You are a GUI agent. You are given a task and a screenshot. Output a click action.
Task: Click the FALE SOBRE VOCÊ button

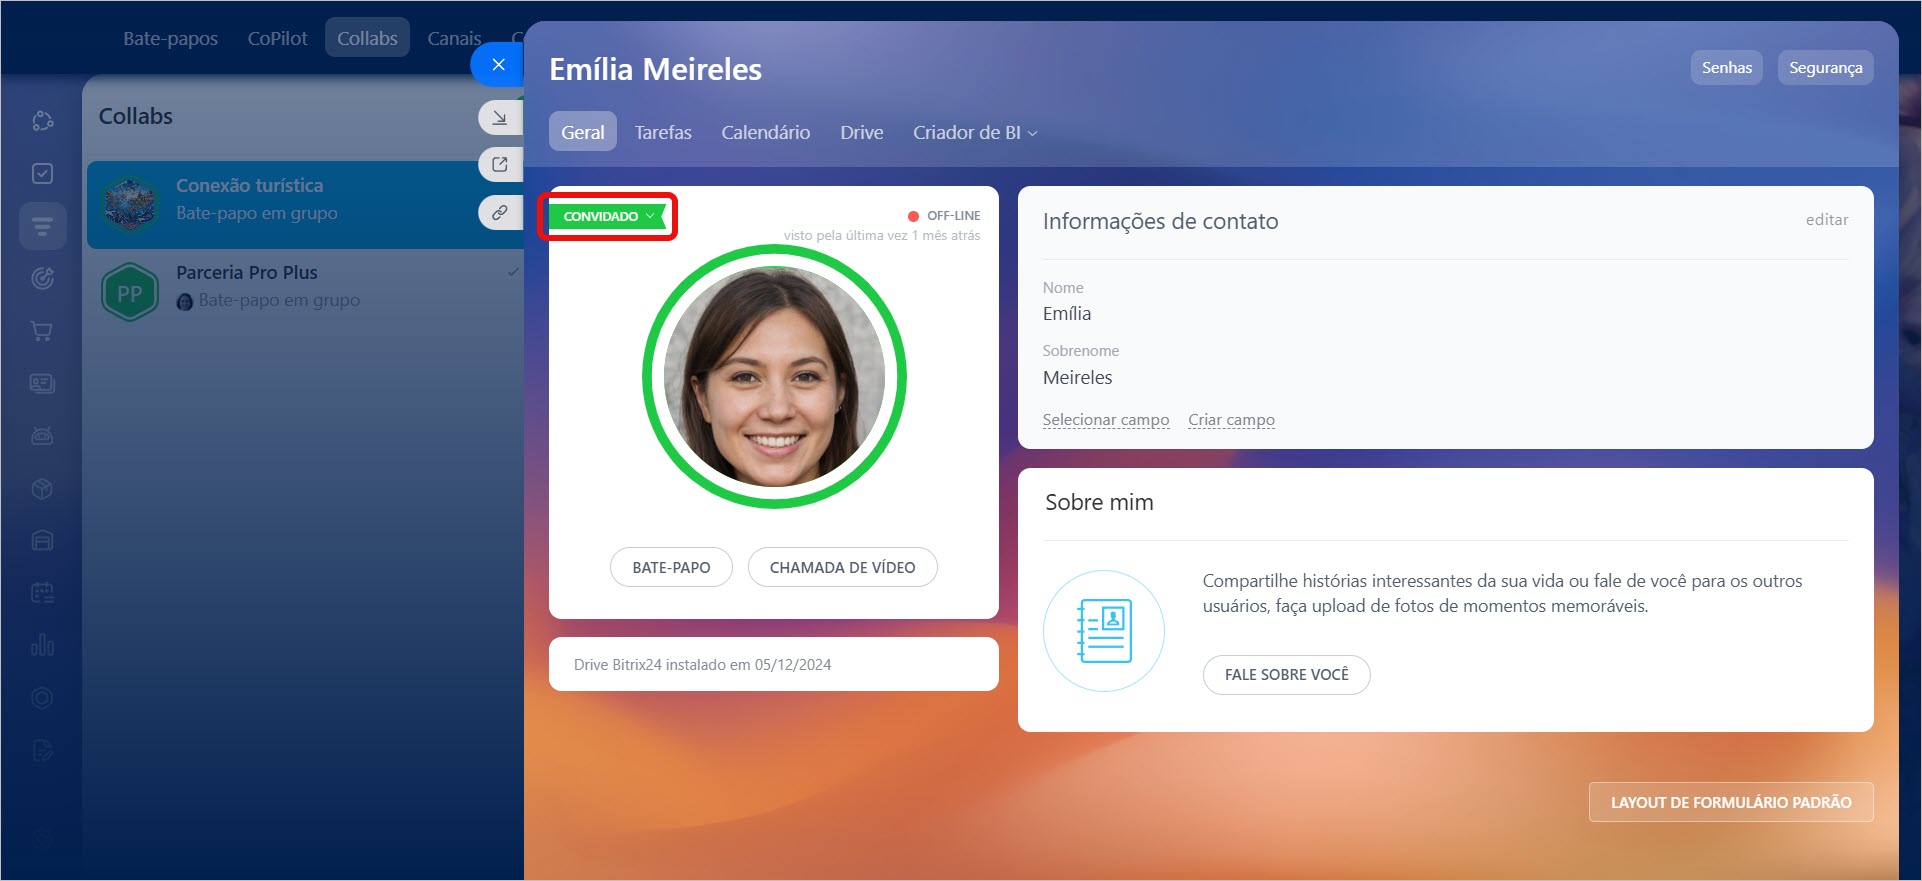coord(1286,675)
